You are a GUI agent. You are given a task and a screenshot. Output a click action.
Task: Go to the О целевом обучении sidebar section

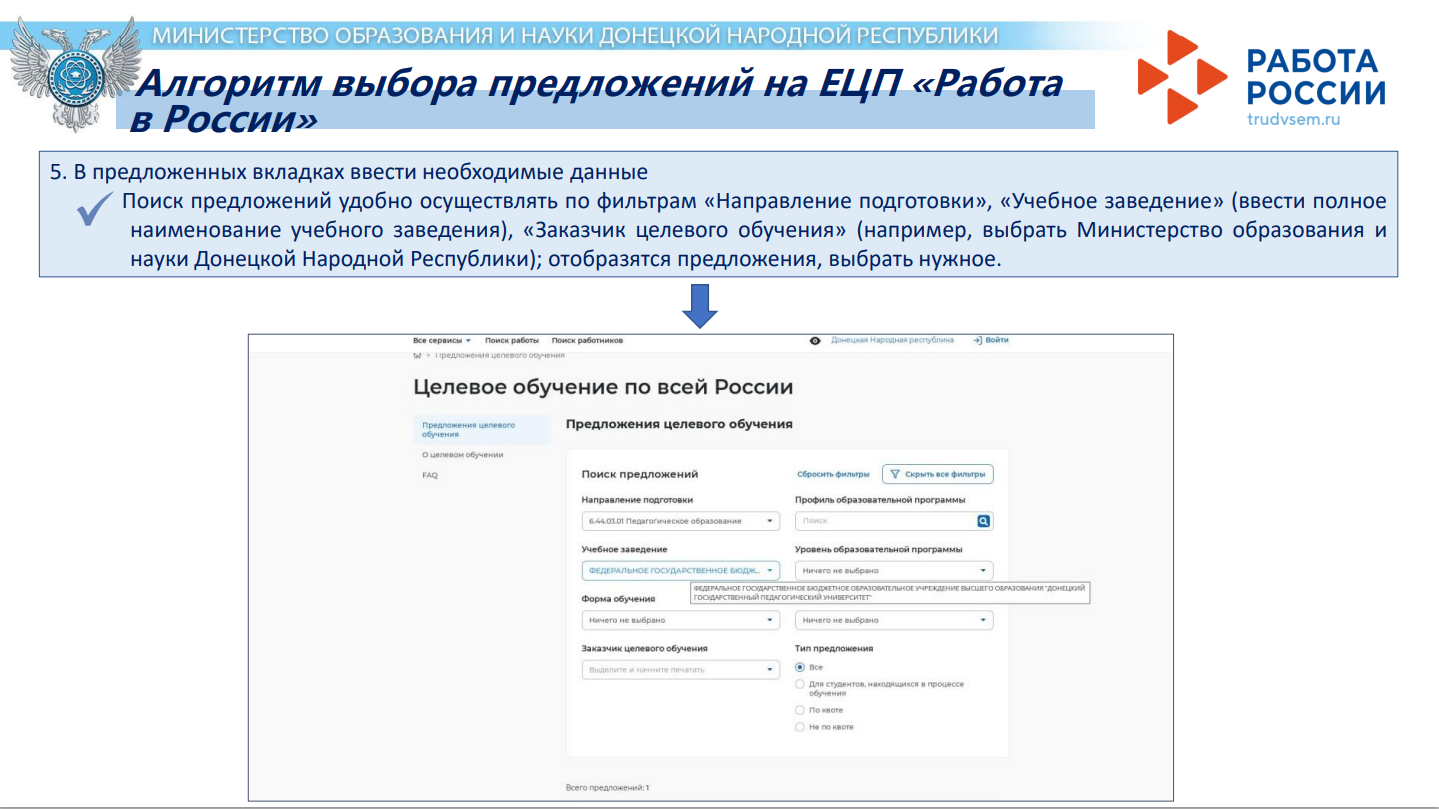click(463, 455)
